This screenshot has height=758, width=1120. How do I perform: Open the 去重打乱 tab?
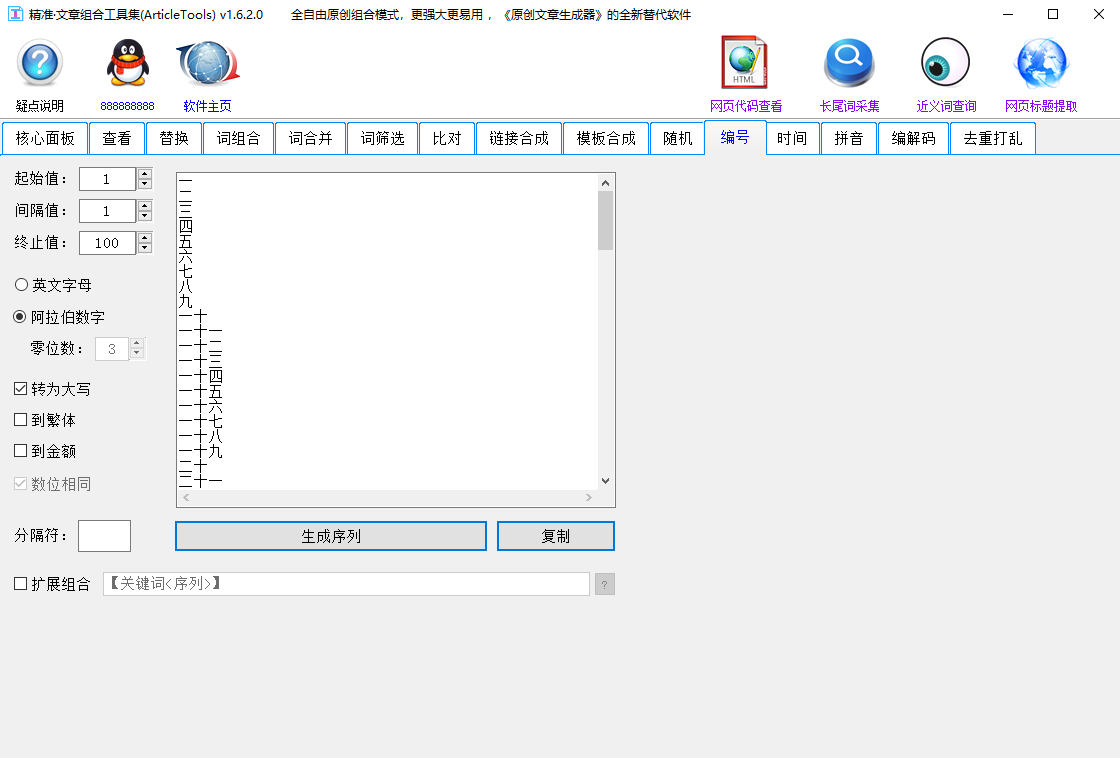click(992, 138)
